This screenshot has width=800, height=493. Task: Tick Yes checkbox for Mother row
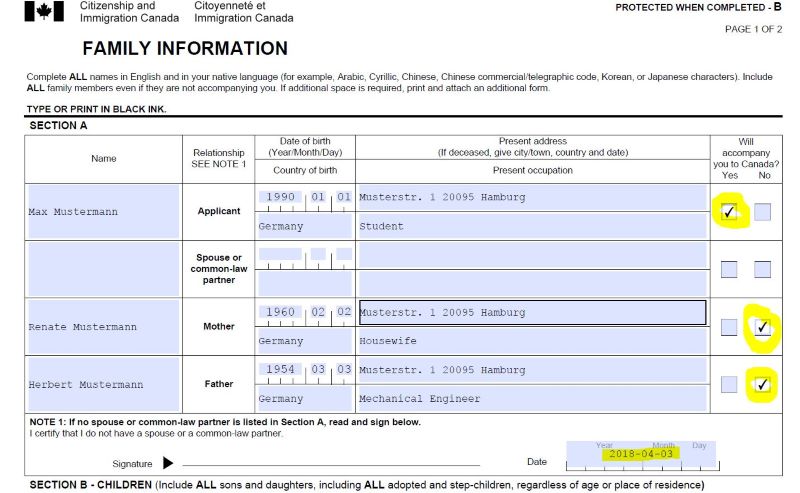[x=729, y=327]
